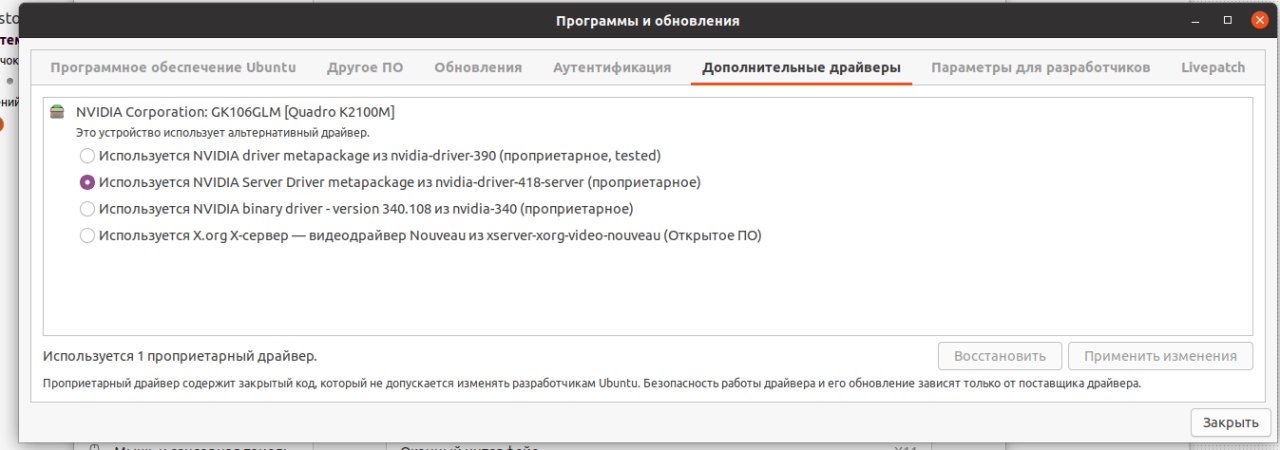
Task: Open the 'Программное обеспечение Ubuntu' tab
Action: pyautogui.click(x=173, y=68)
